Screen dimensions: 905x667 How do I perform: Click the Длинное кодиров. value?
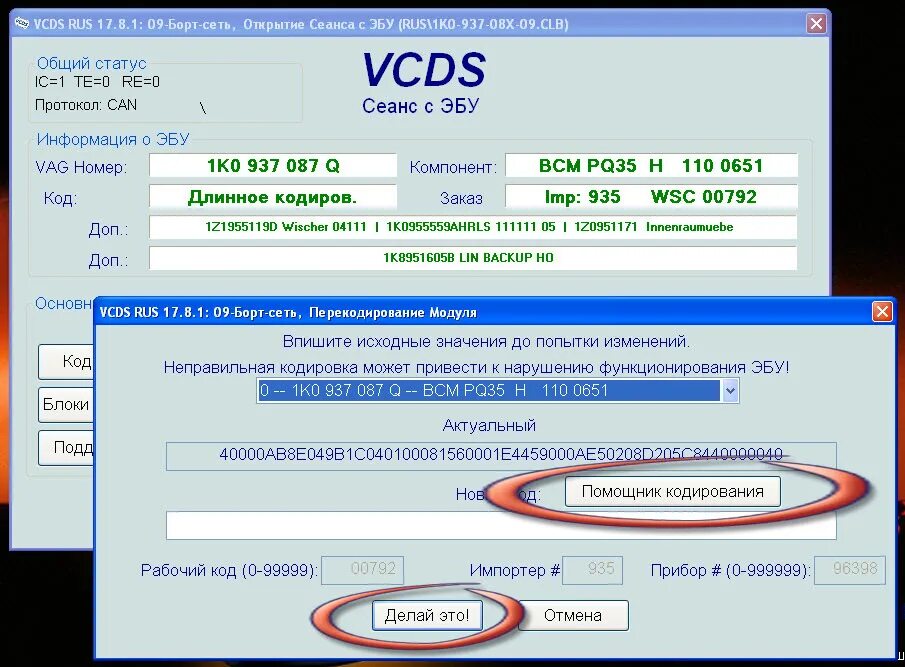point(273,197)
